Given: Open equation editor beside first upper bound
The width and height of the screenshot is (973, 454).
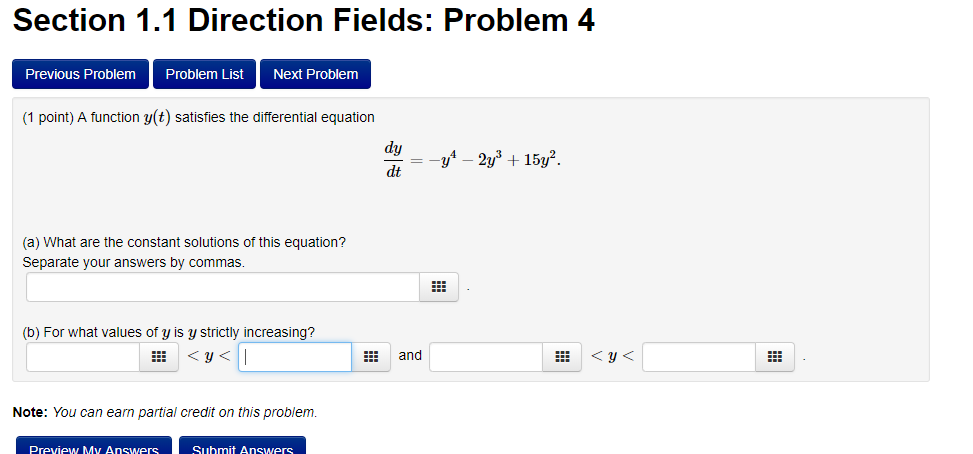Looking at the screenshot, I should pyautogui.click(x=369, y=357).
